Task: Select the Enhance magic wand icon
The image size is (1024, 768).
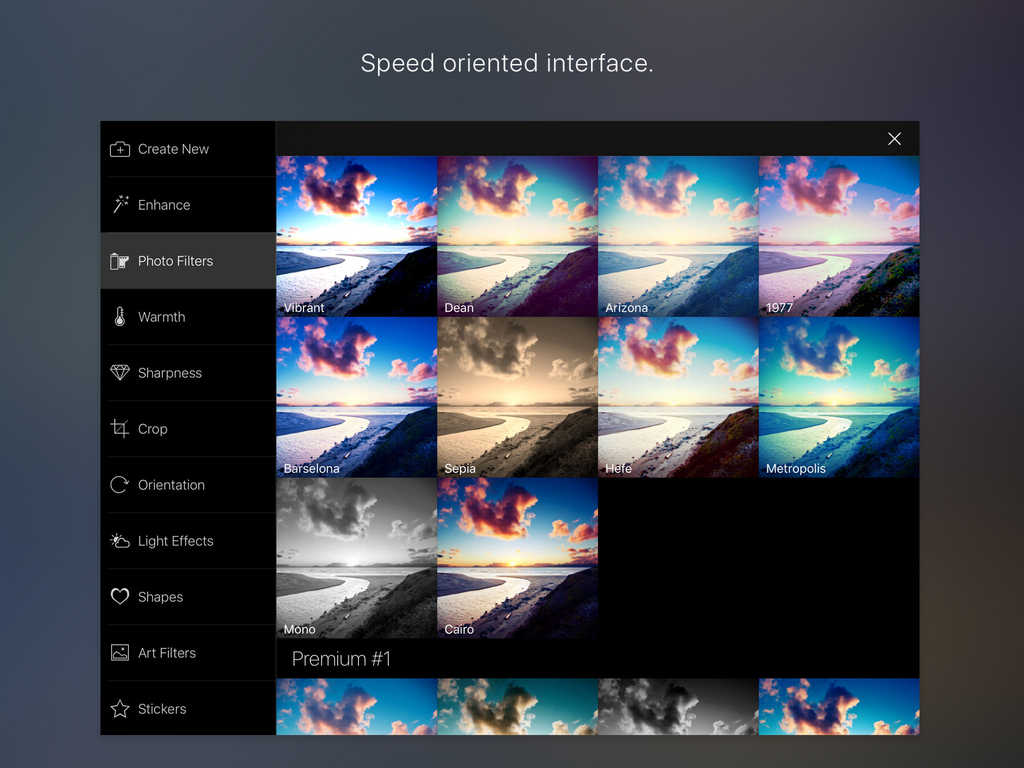Action: coord(120,205)
